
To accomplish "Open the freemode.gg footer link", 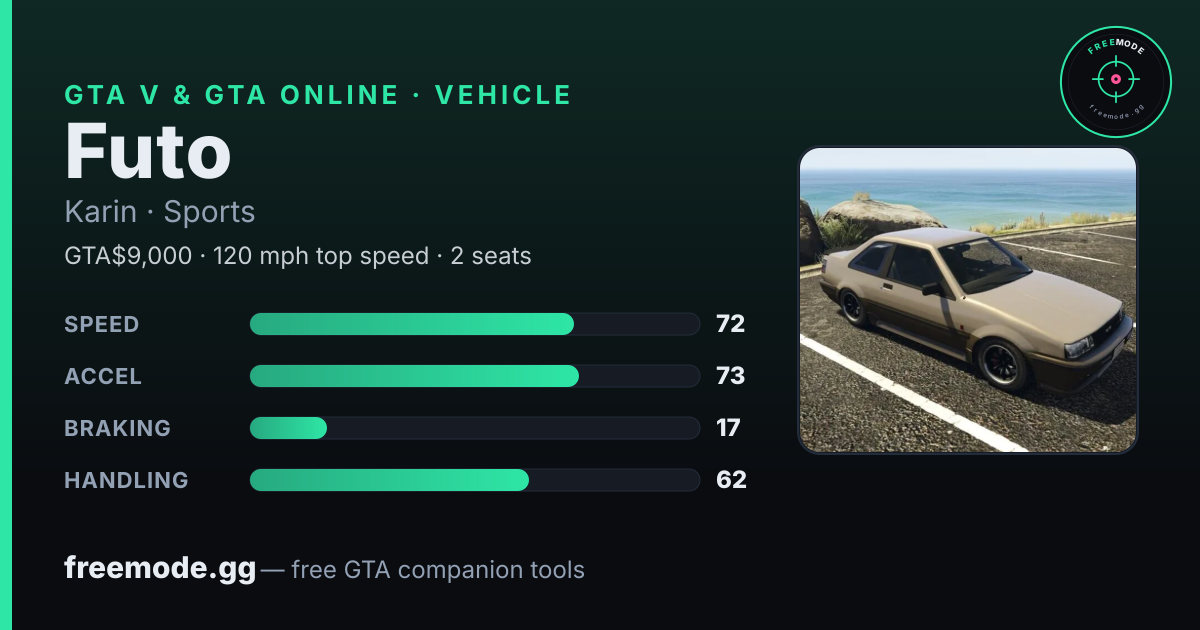I will [160, 569].
